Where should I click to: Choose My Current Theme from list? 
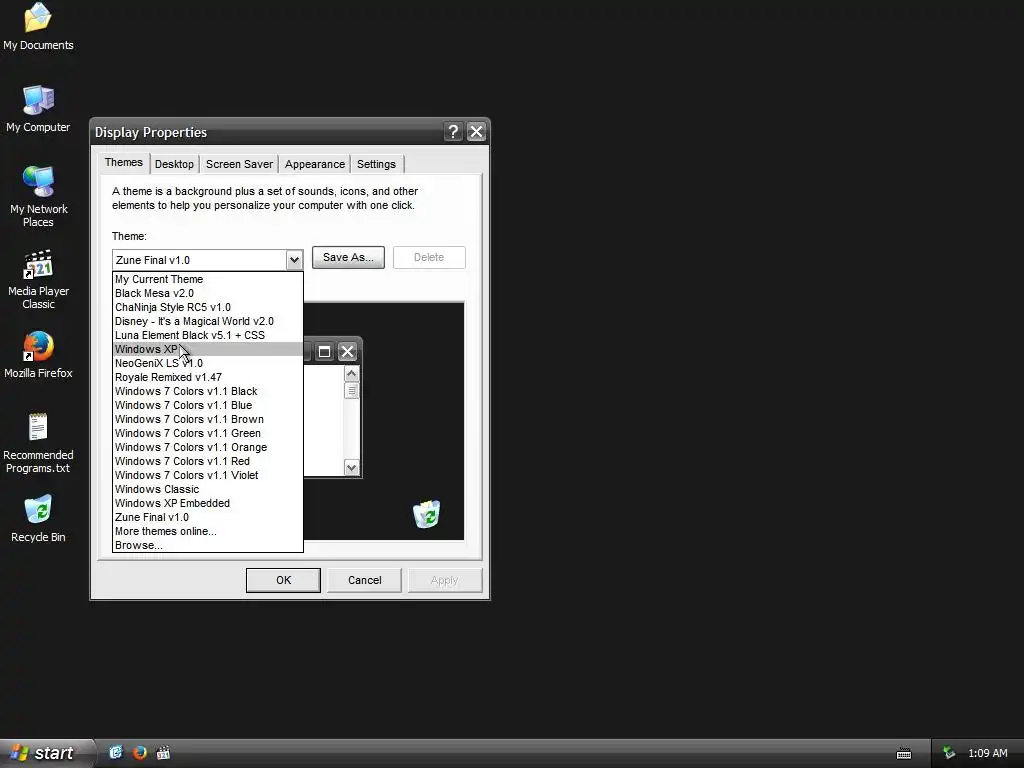(208, 279)
